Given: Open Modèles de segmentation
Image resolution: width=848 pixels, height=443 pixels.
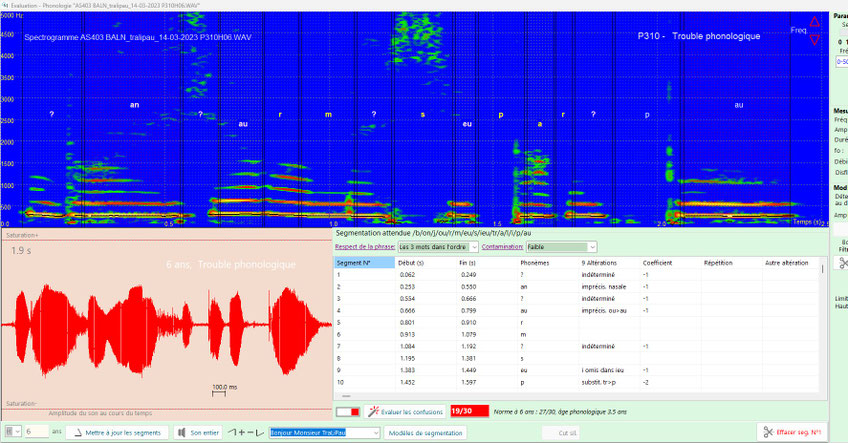Looking at the screenshot, I should point(426,432).
